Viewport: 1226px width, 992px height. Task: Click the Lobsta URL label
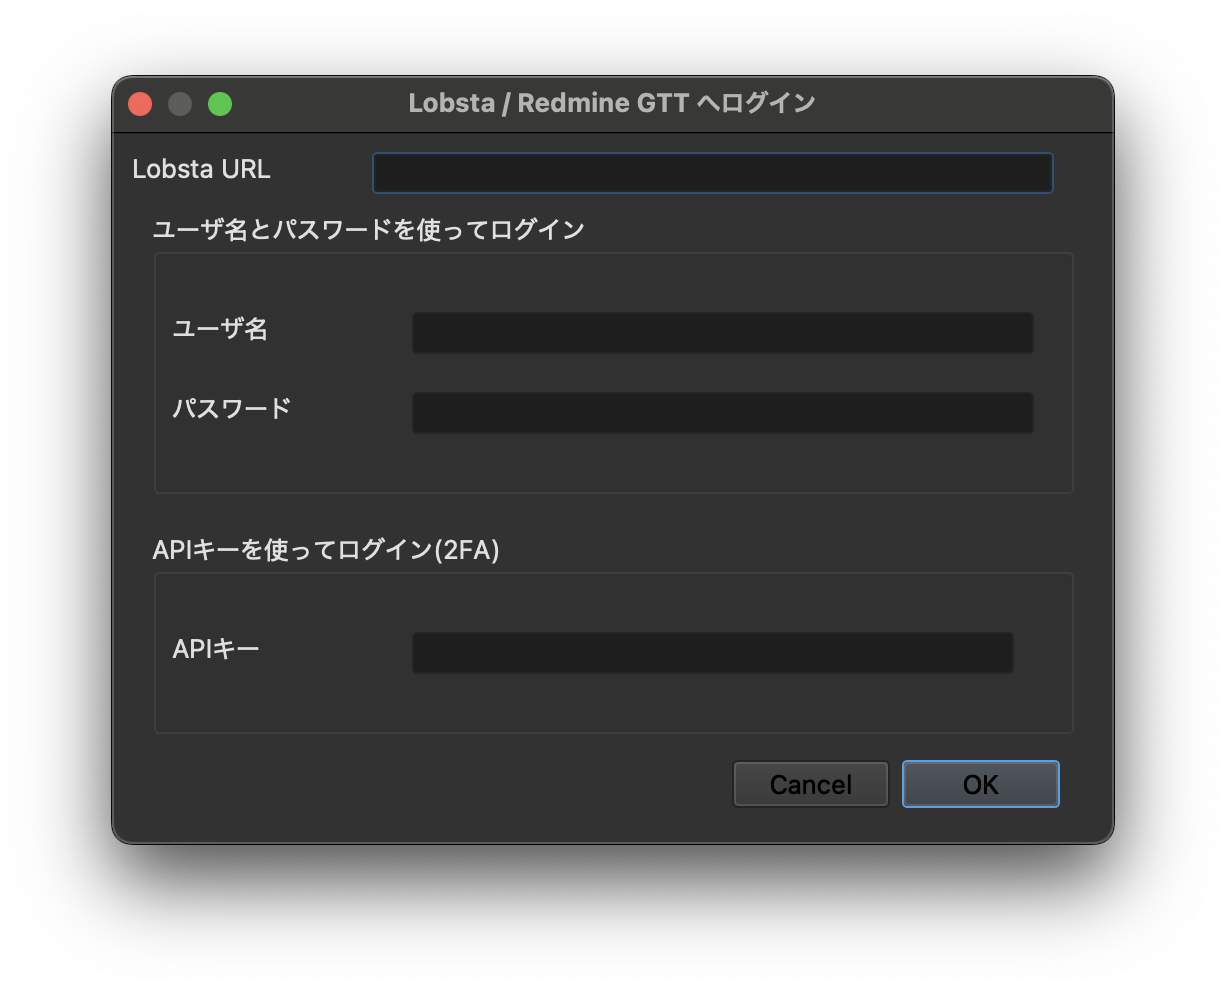tap(201, 169)
